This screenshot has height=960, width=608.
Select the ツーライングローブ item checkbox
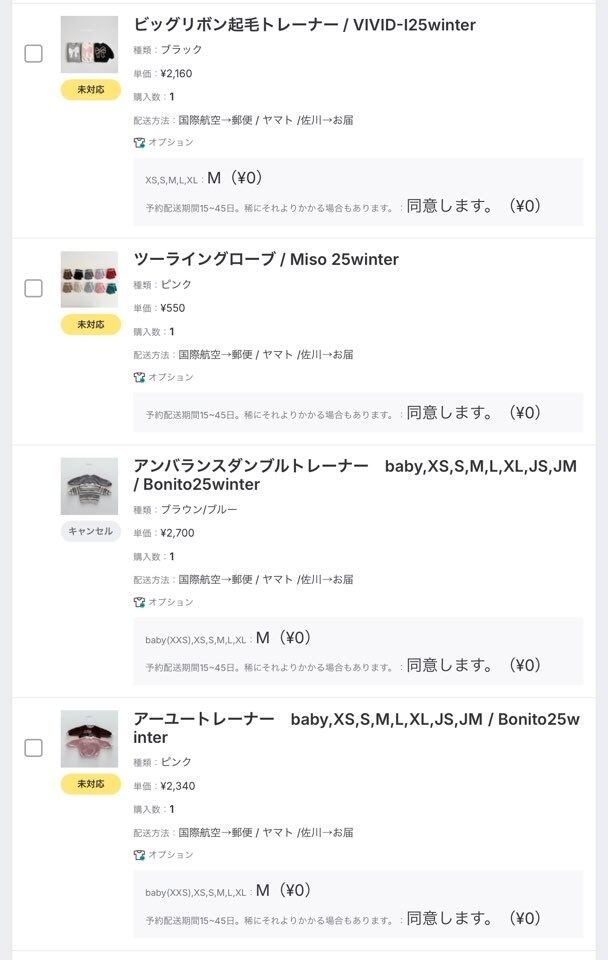(x=33, y=289)
